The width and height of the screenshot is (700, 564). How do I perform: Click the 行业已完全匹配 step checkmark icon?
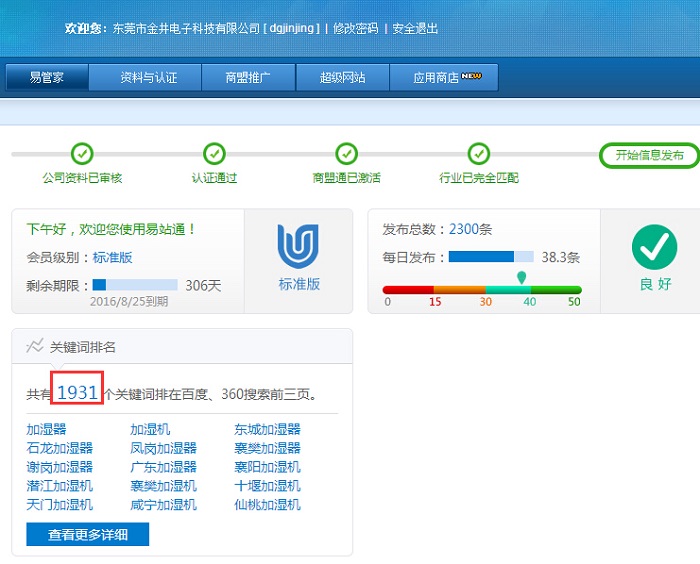(x=479, y=154)
